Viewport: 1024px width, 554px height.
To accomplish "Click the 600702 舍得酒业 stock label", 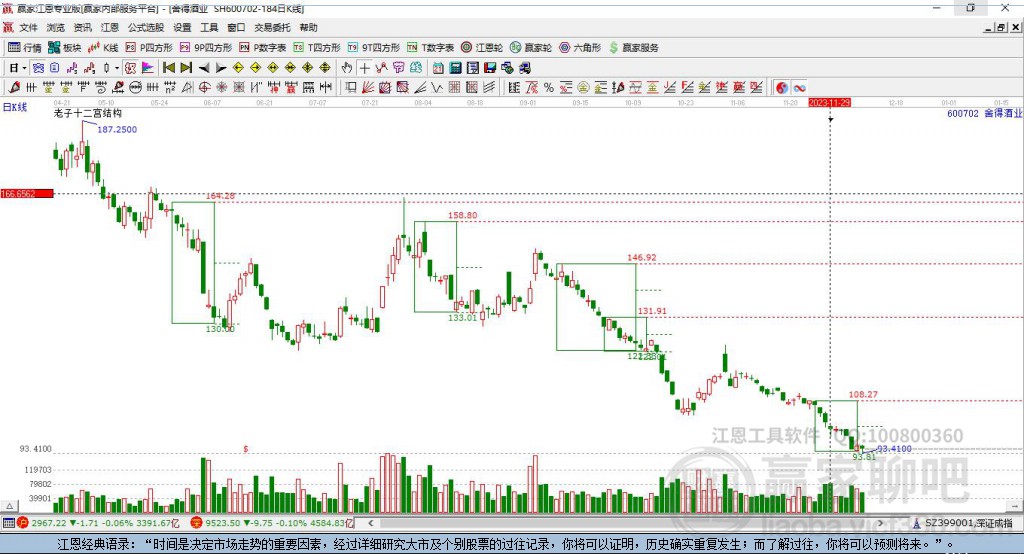I will [984, 113].
